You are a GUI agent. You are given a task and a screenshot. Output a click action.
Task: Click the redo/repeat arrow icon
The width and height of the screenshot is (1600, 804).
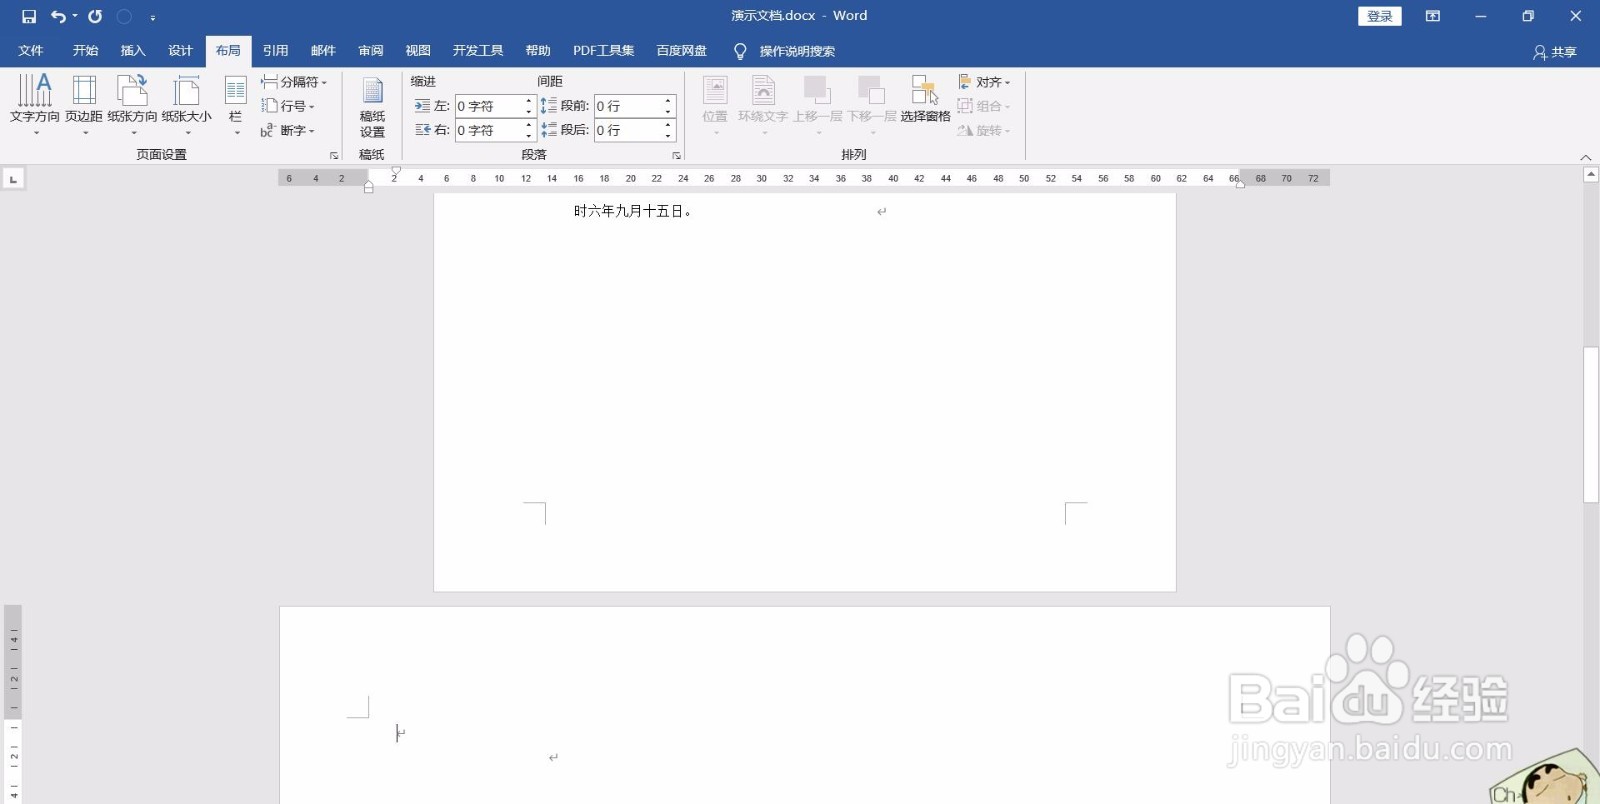pos(95,16)
